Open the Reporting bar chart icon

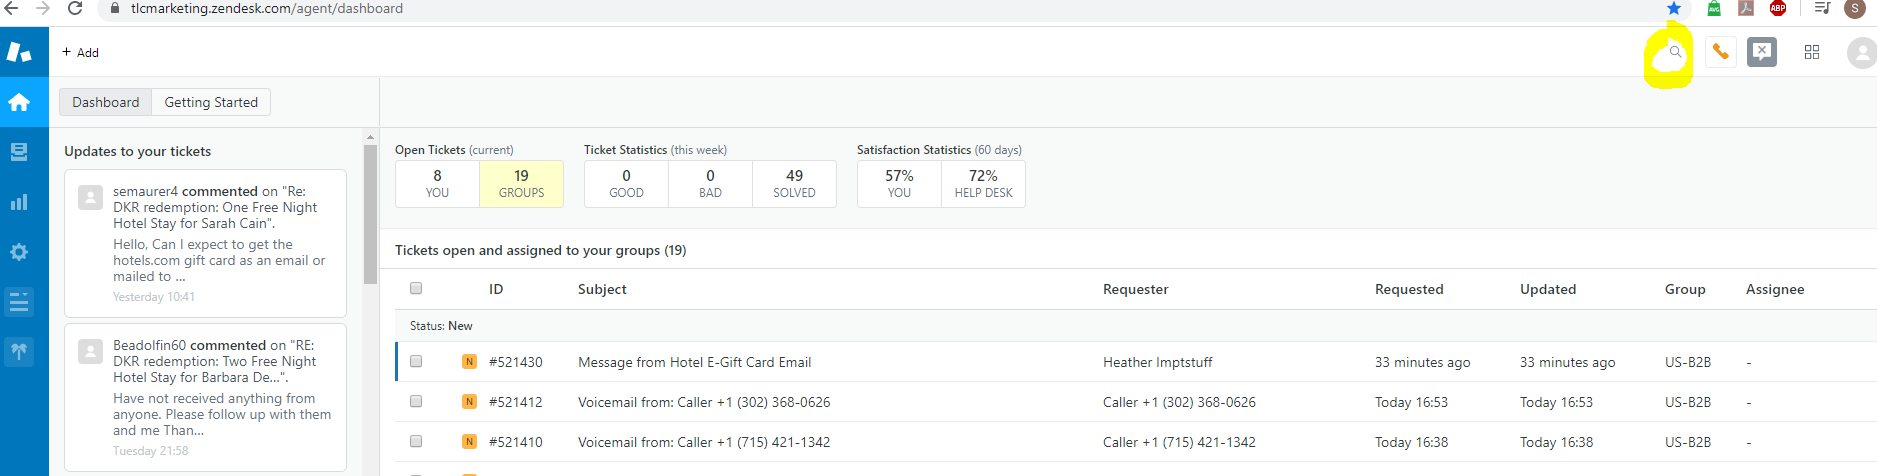pos(19,202)
